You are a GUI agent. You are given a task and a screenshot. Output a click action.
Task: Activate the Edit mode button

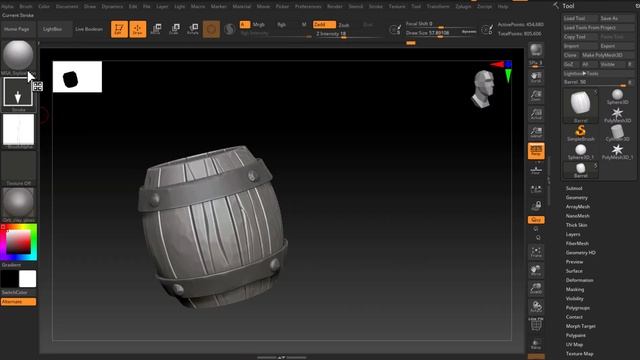(x=119, y=29)
